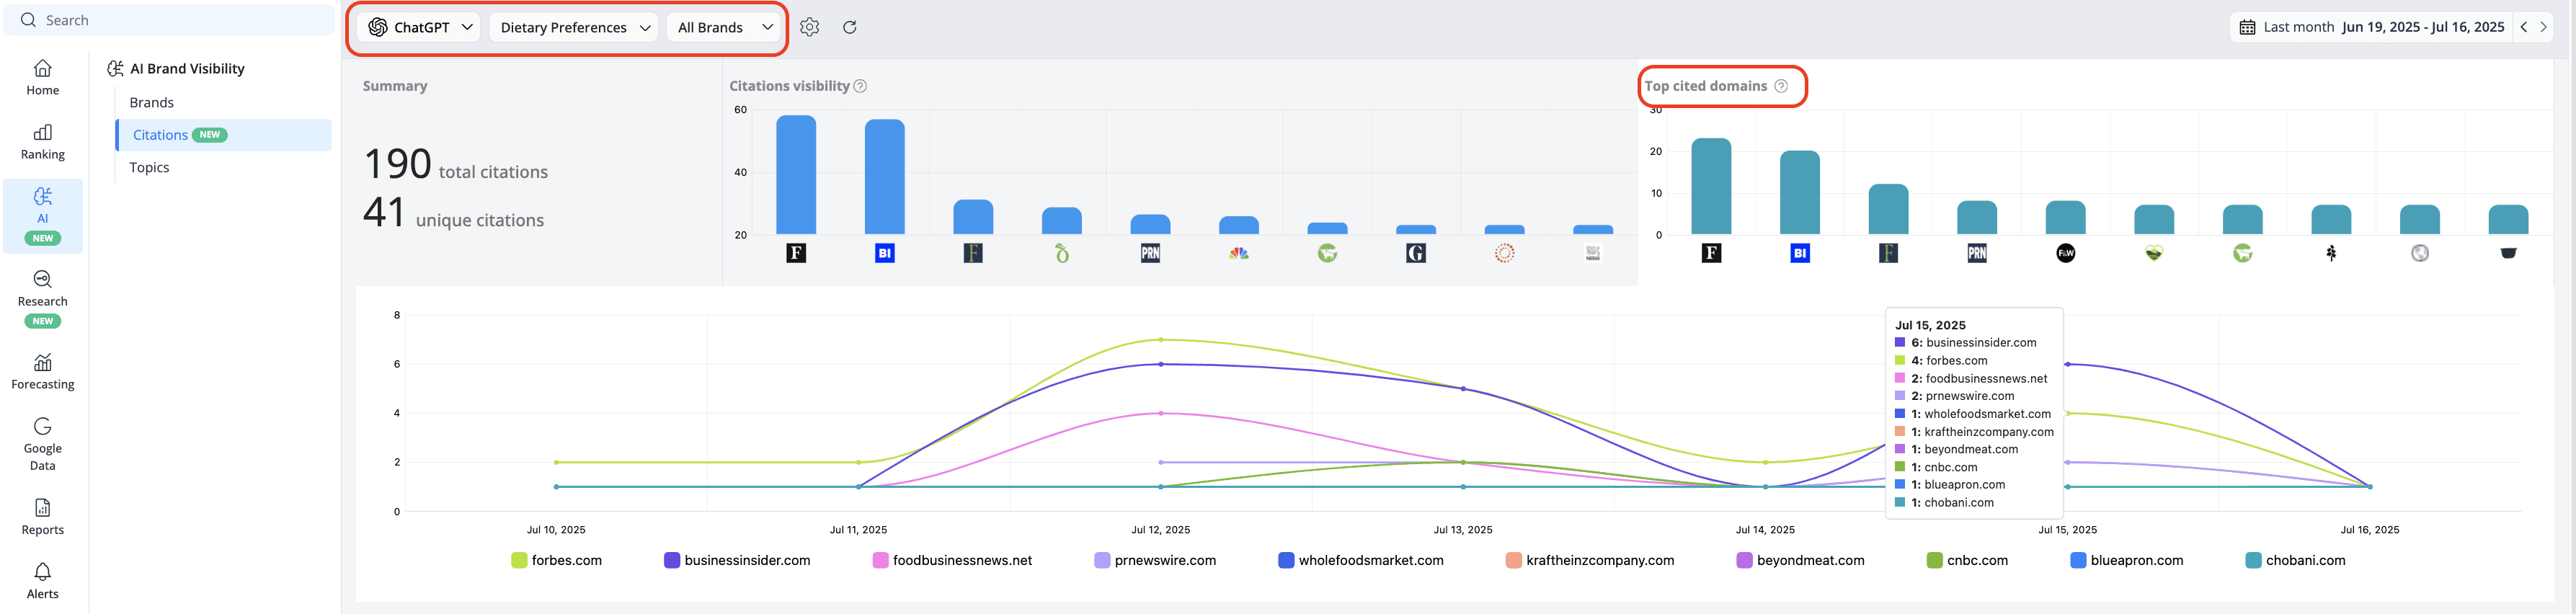
Task: Go to previous date range with left arrow
Action: (2524, 27)
